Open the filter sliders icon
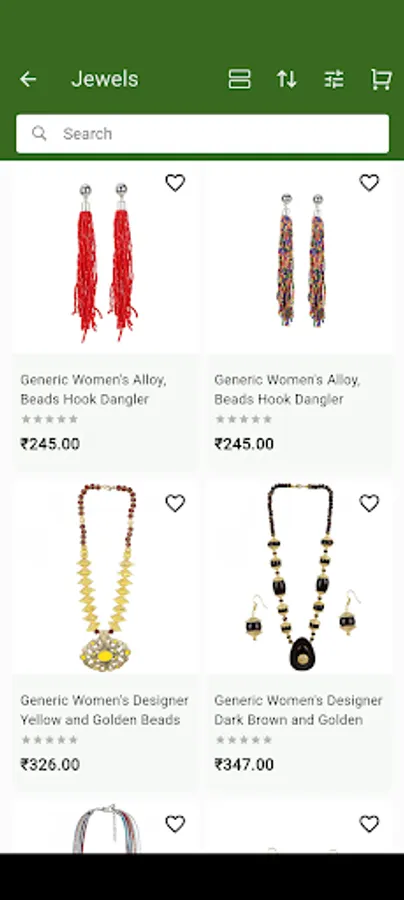This screenshot has width=404, height=900. [334, 79]
